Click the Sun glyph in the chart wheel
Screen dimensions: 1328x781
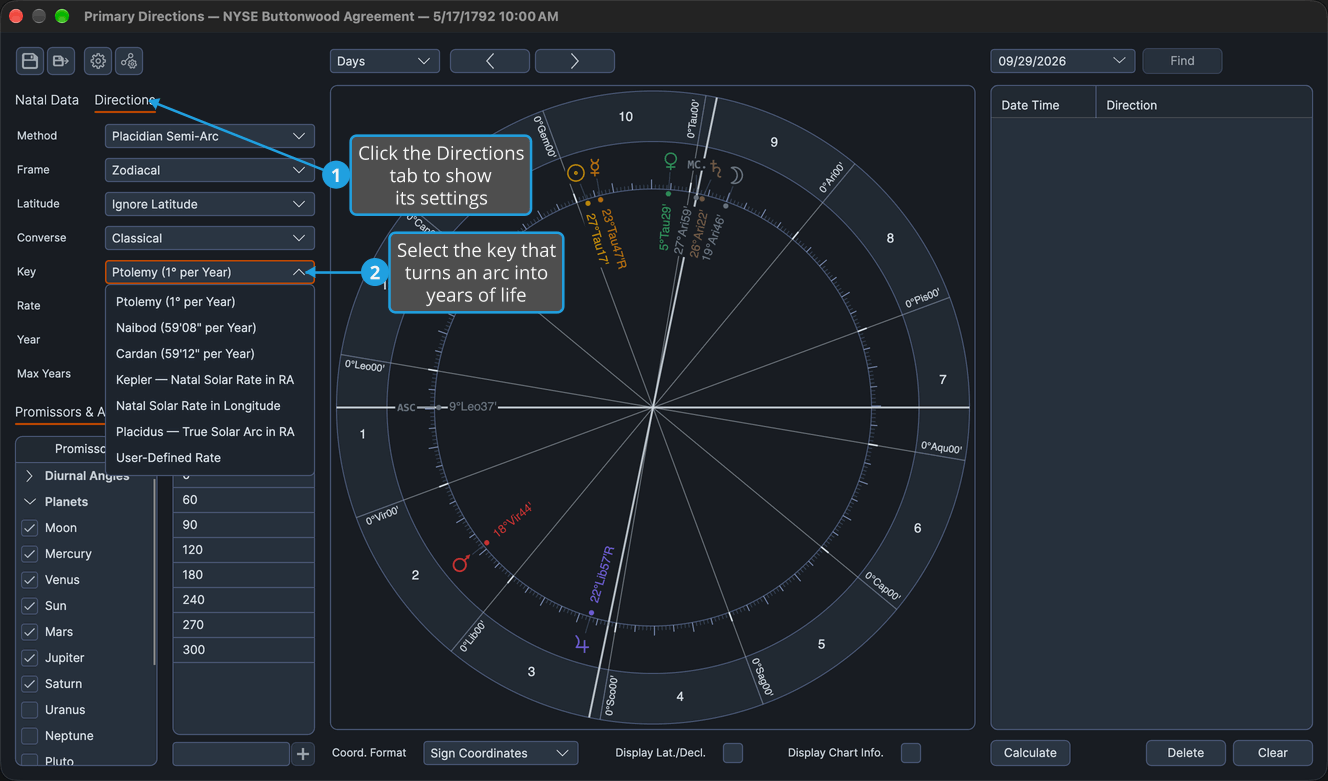click(575, 173)
